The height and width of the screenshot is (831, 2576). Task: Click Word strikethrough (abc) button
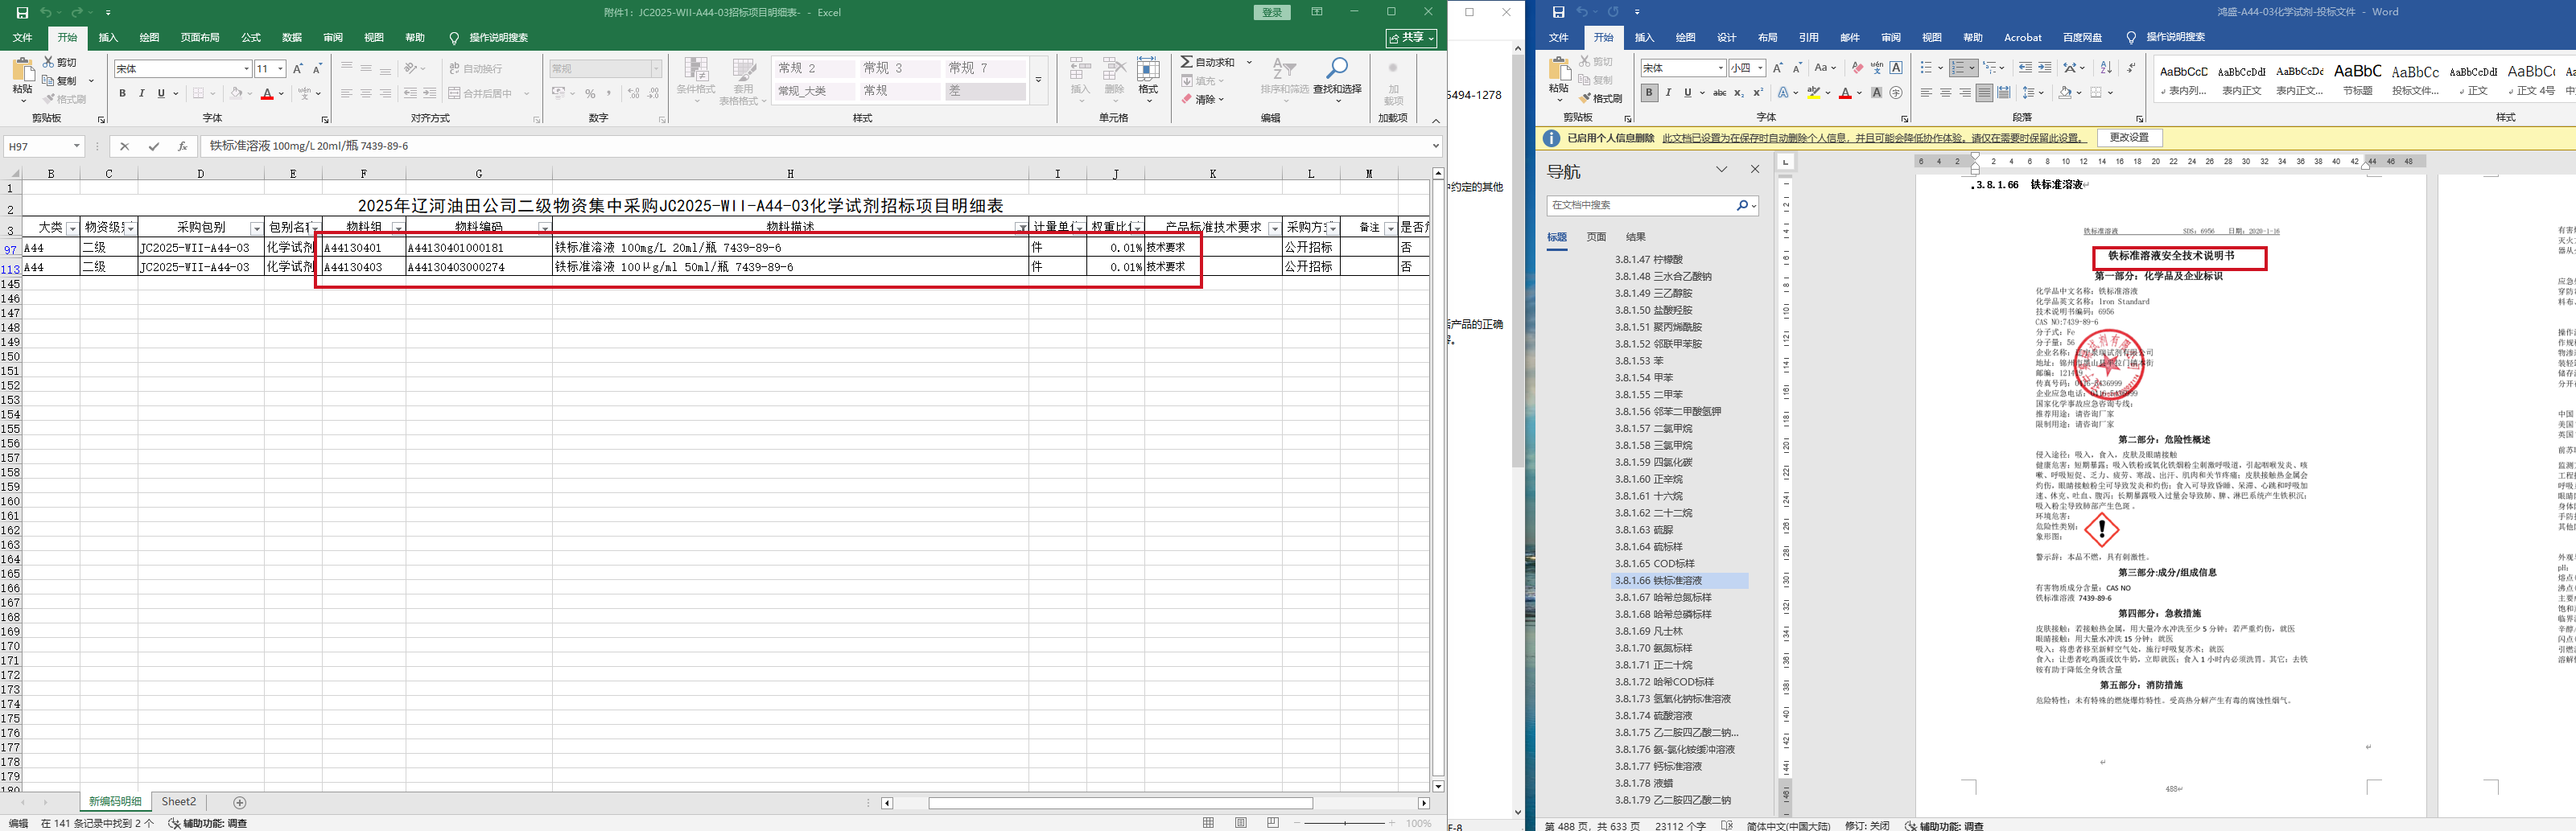point(1720,93)
